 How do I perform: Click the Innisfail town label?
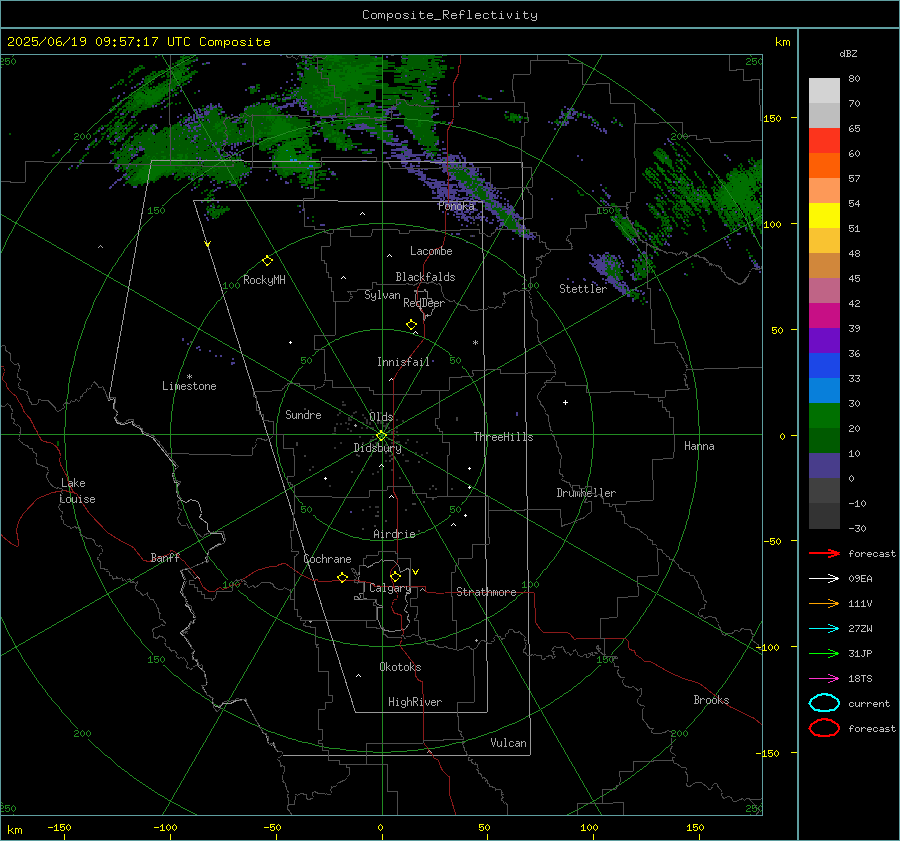[x=403, y=362]
